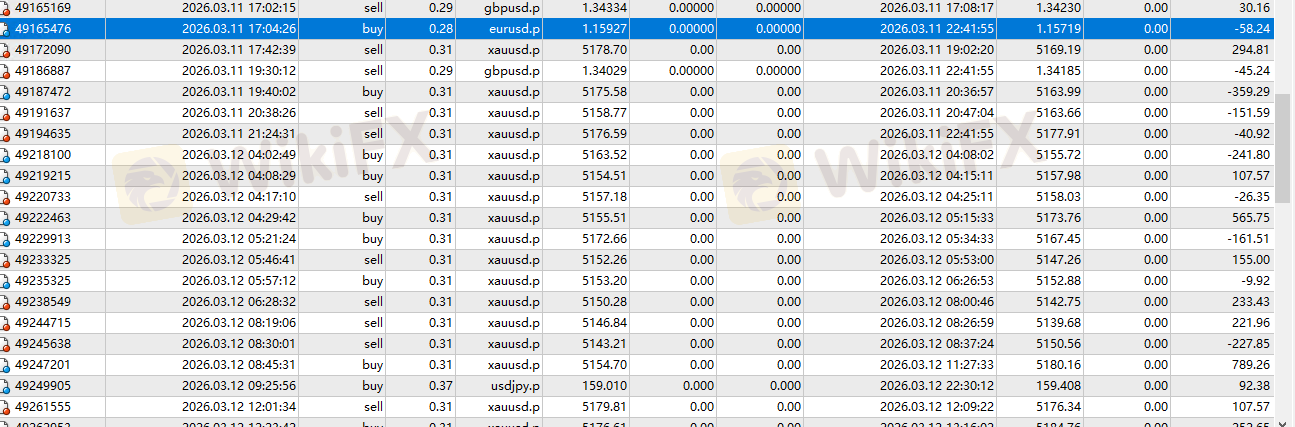Click close time 2026.03.12 06:26:53
Screen dimensions: 1295x427
(937, 281)
